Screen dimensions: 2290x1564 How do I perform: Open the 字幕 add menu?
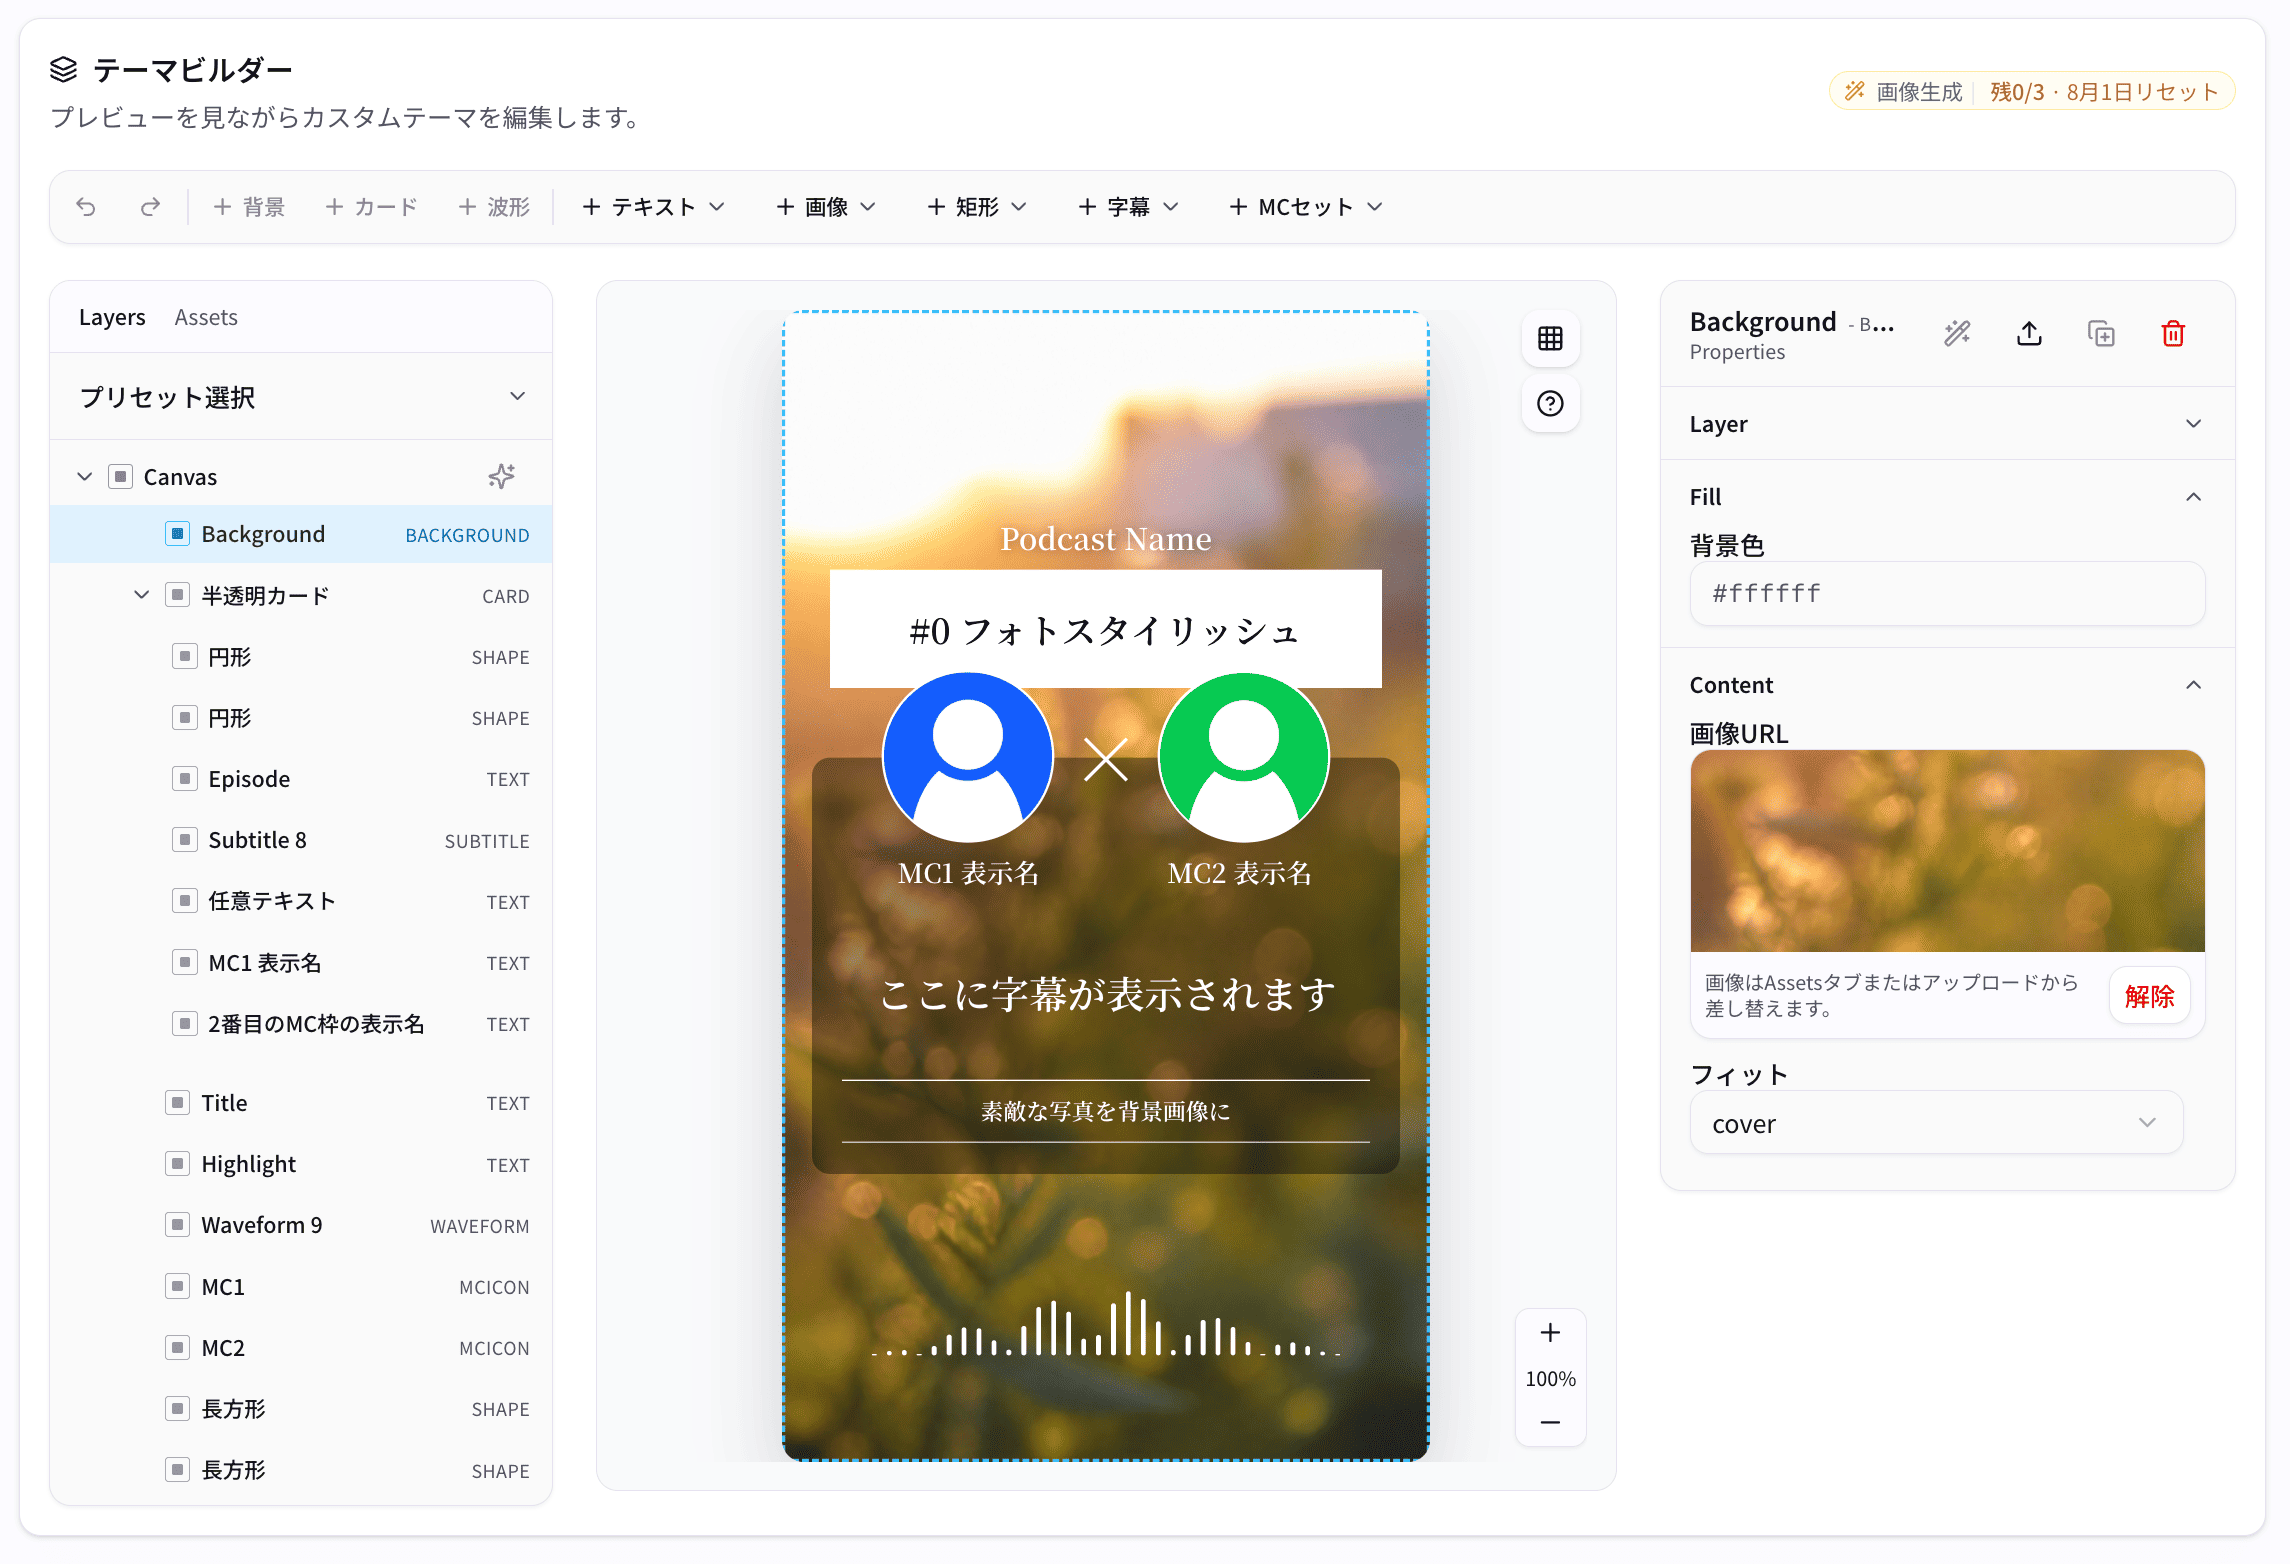click(x=1128, y=207)
